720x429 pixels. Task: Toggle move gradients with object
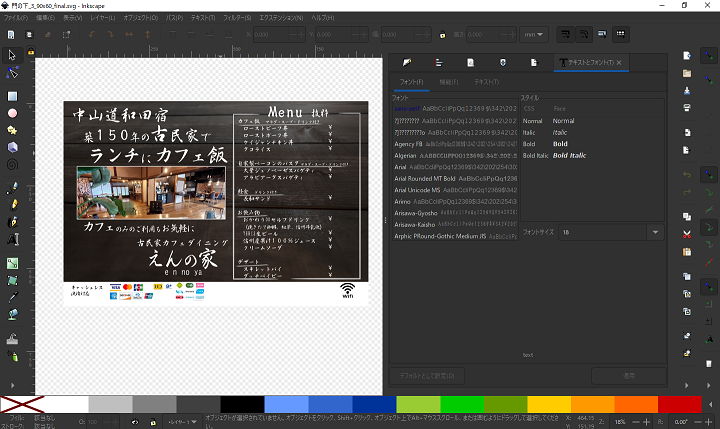[x=602, y=34]
